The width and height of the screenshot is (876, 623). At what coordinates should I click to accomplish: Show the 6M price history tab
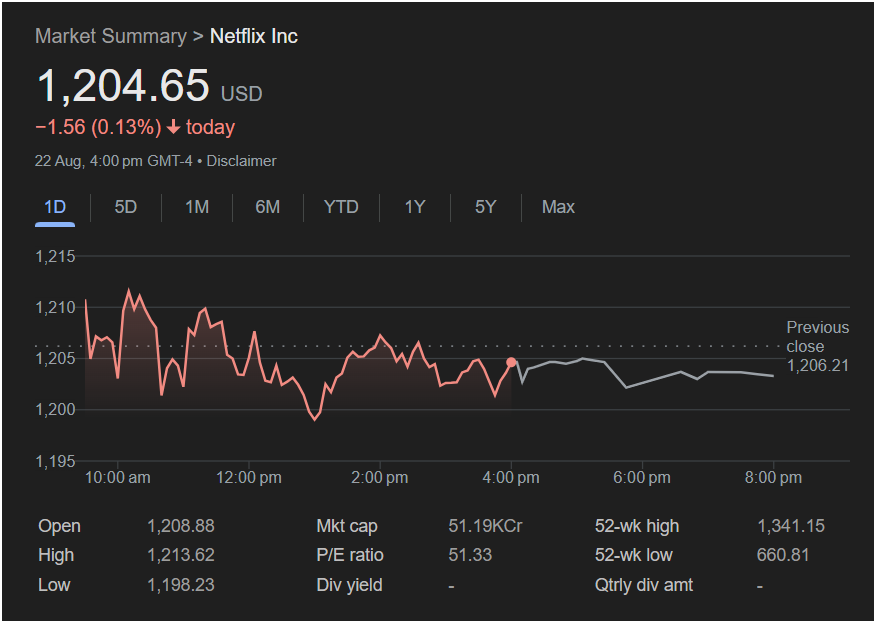coord(267,207)
